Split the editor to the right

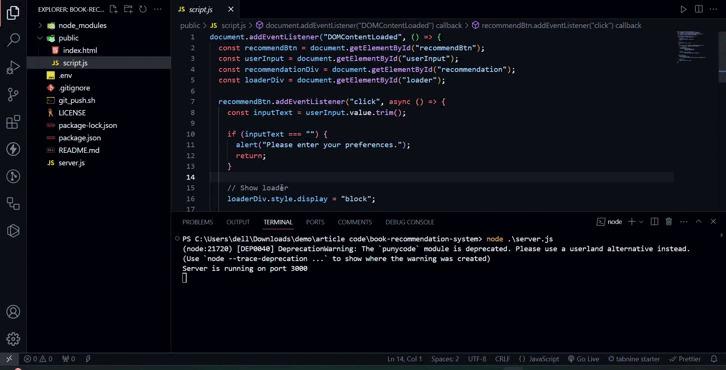point(699,9)
